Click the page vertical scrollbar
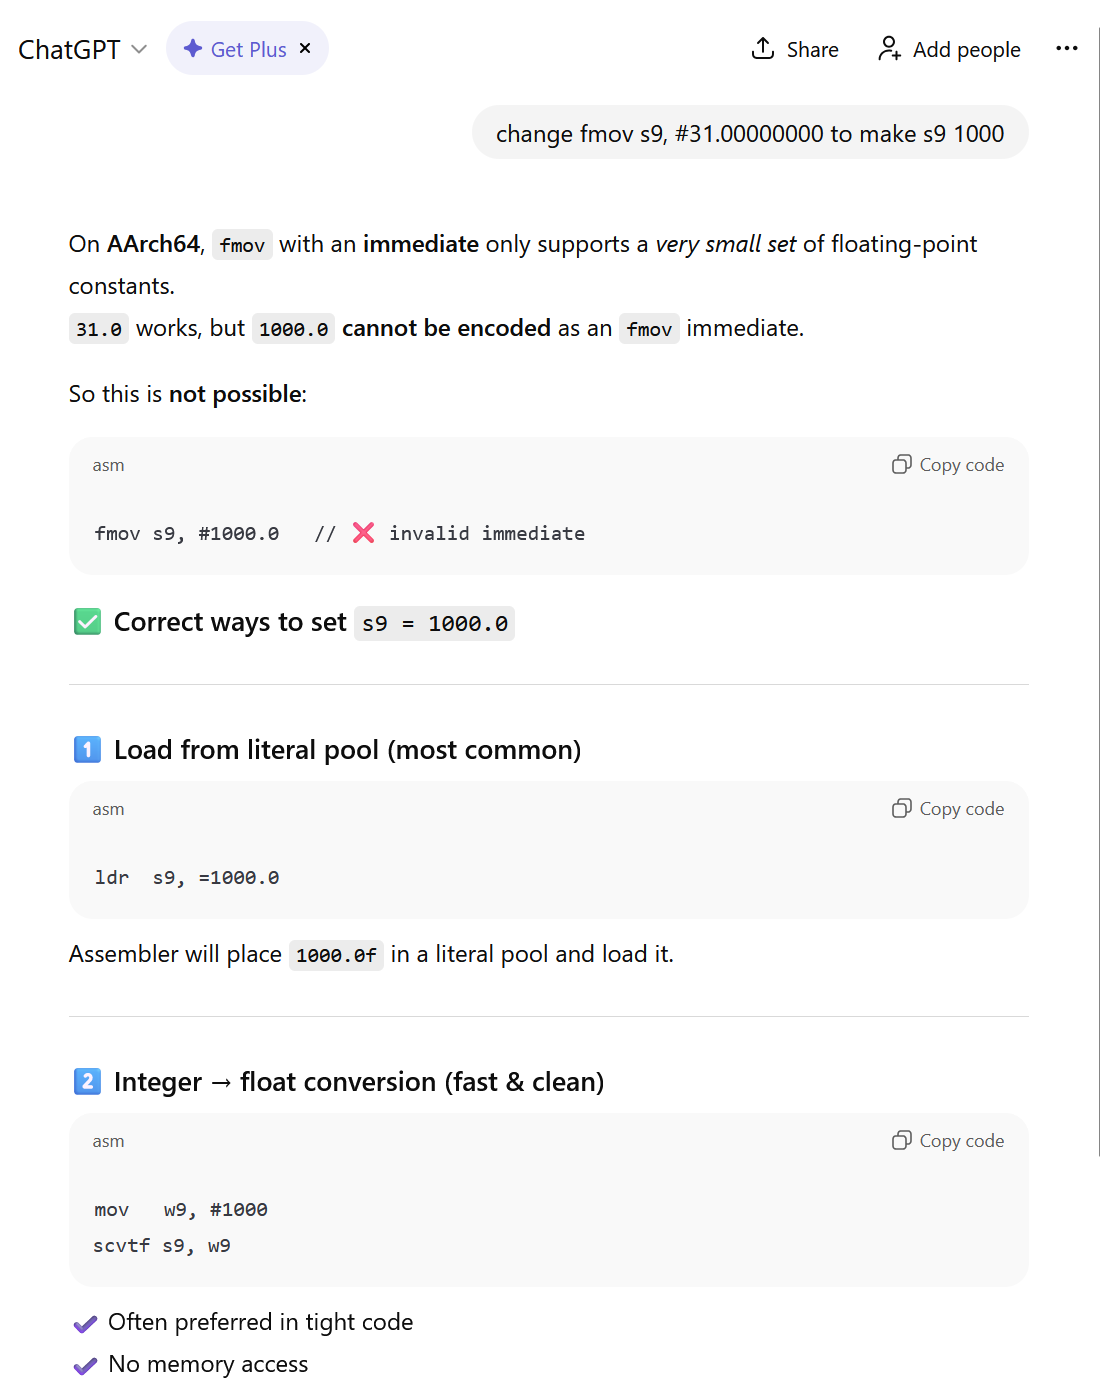This screenshot has height=1394, width=1100. (1098, 590)
